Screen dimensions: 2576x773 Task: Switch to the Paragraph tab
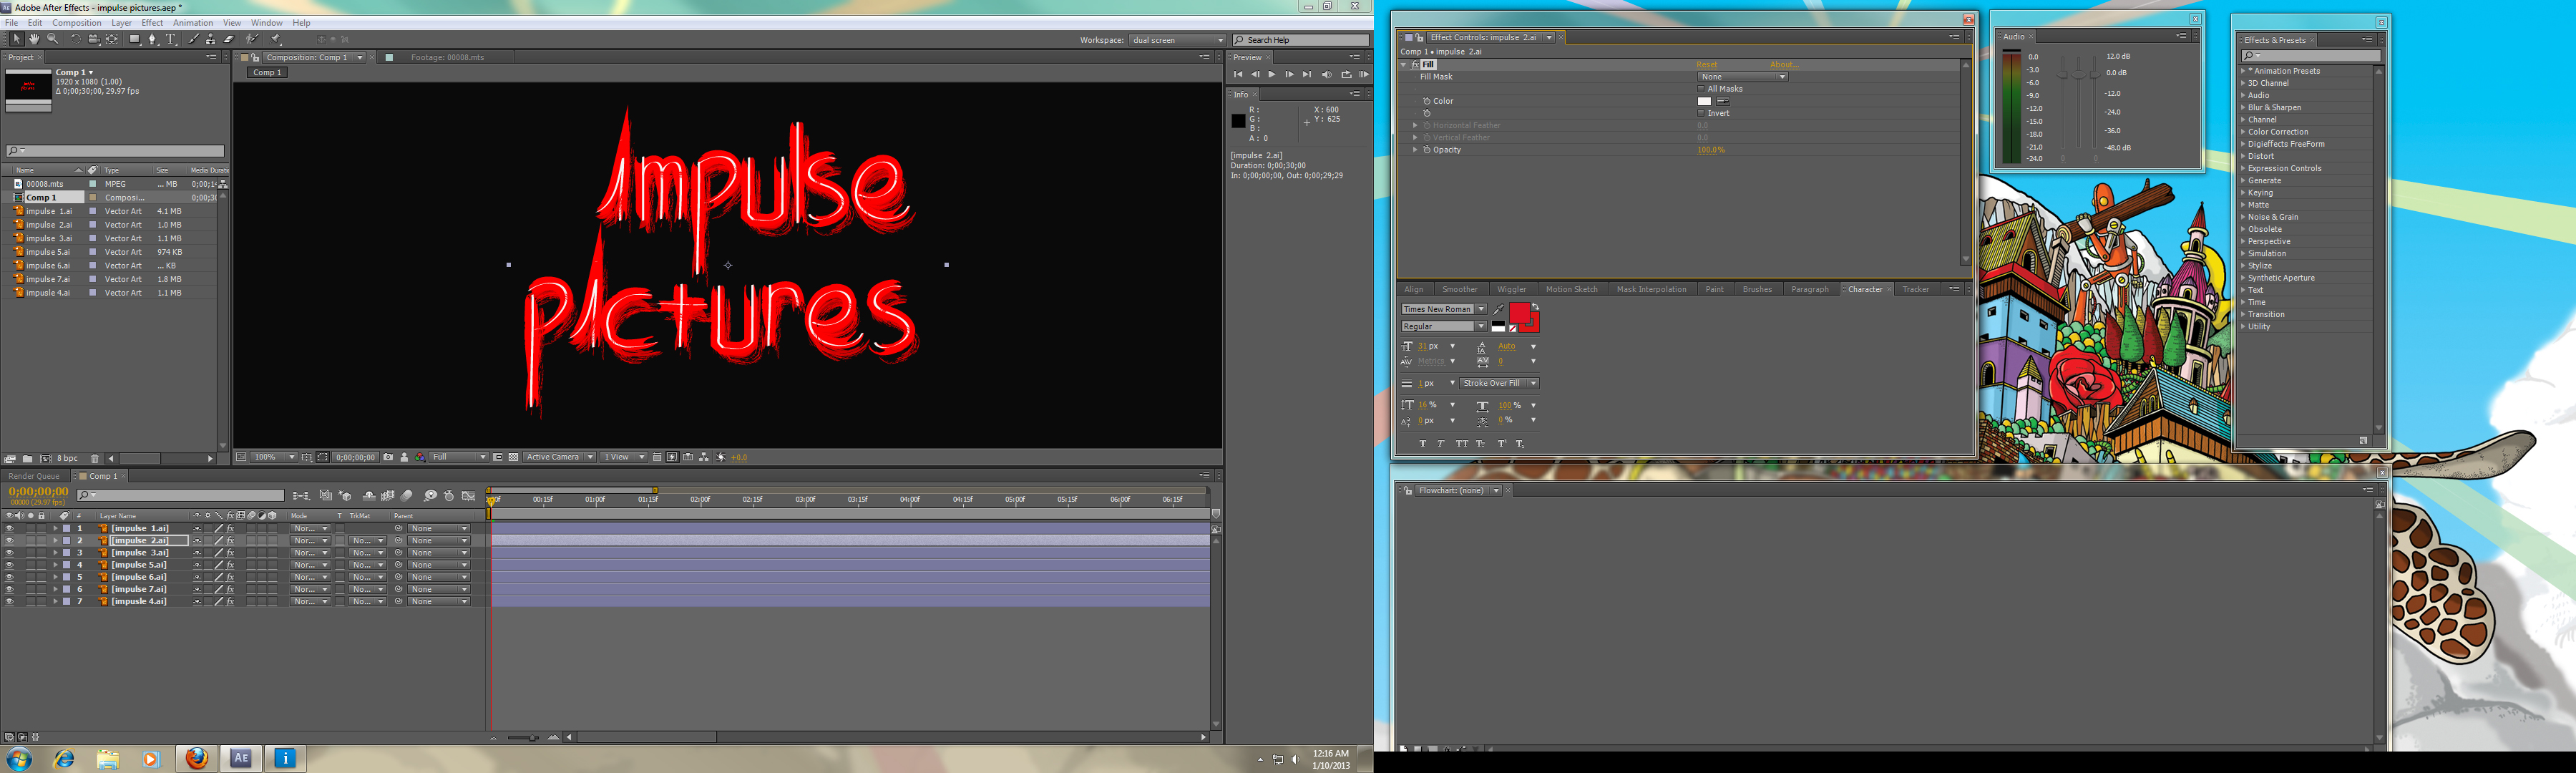[x=1809, y=290]
